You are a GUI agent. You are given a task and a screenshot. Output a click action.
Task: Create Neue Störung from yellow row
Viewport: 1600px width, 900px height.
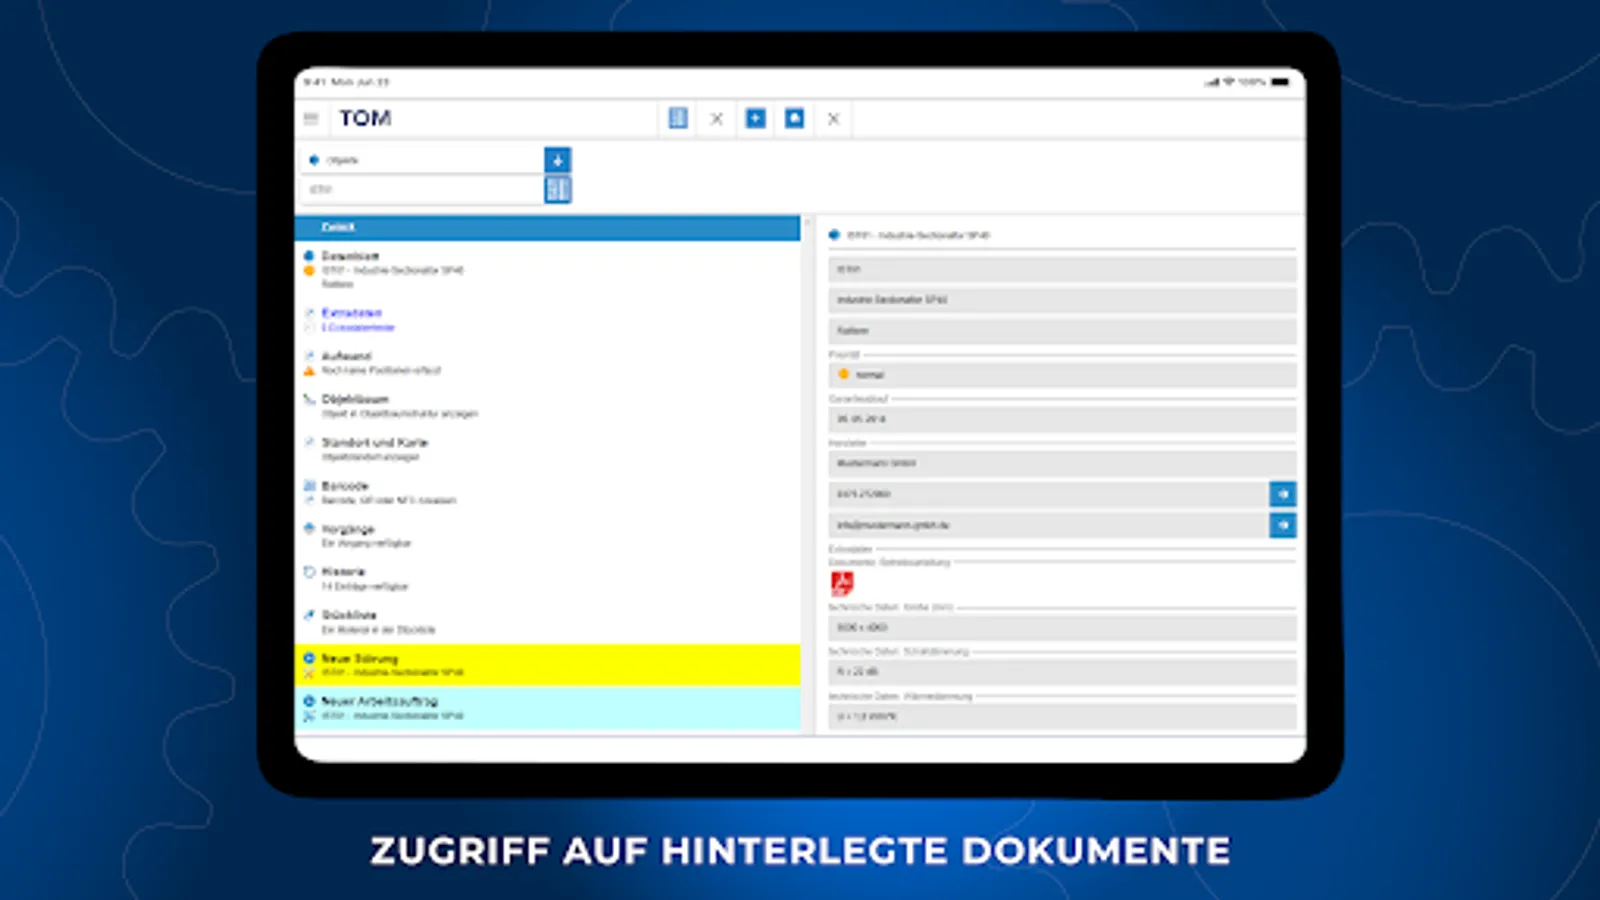(x=548, y=665)
